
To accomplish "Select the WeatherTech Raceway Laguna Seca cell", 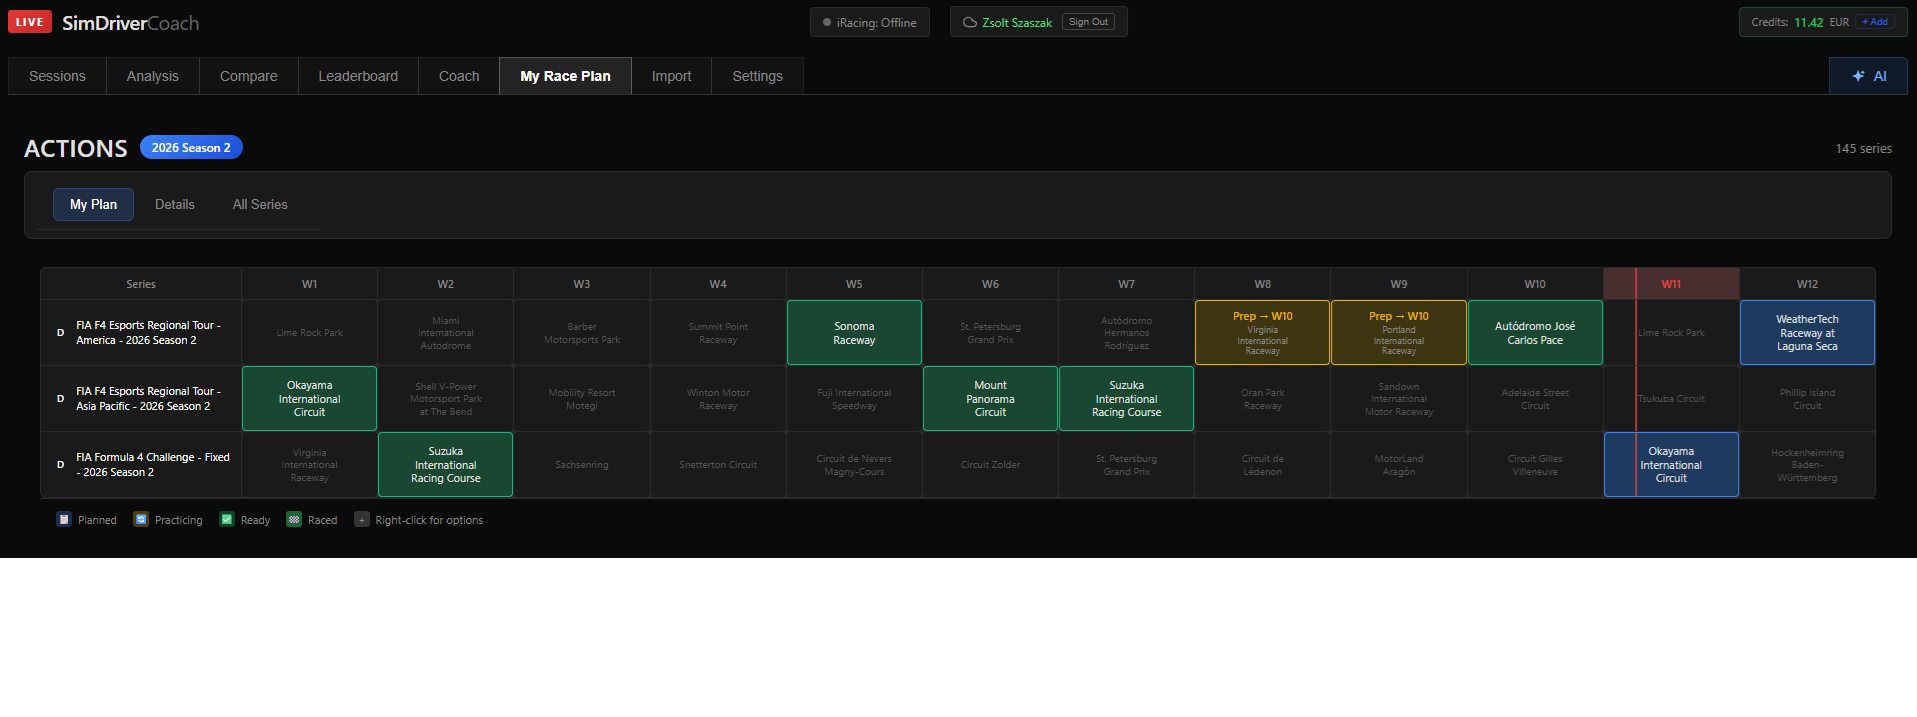I will (x=1807, y=333).
